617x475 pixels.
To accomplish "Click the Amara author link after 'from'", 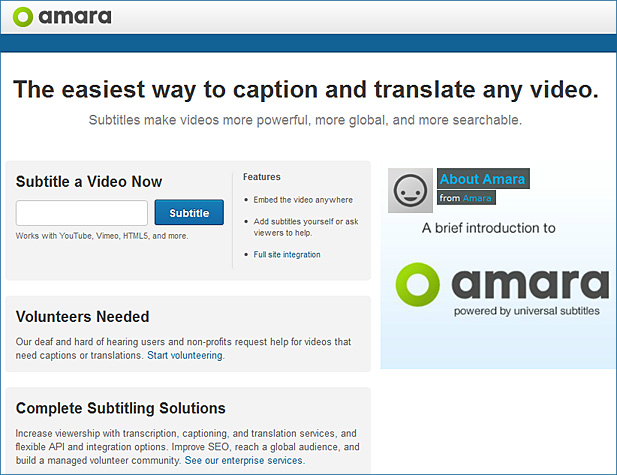I will (477, 198).
